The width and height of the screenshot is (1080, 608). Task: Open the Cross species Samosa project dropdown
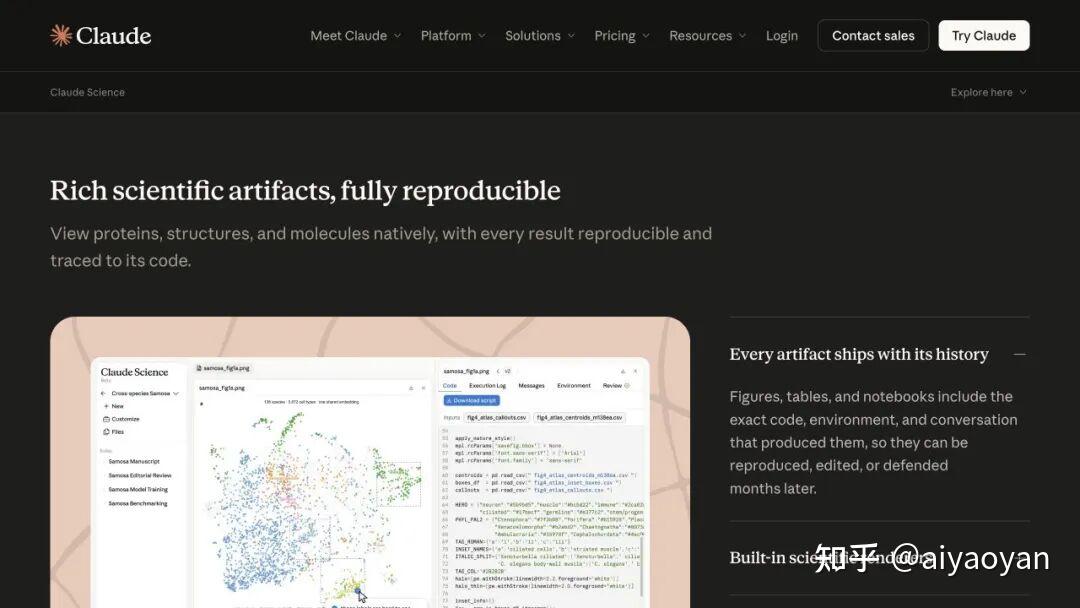(x=145, y=393)
